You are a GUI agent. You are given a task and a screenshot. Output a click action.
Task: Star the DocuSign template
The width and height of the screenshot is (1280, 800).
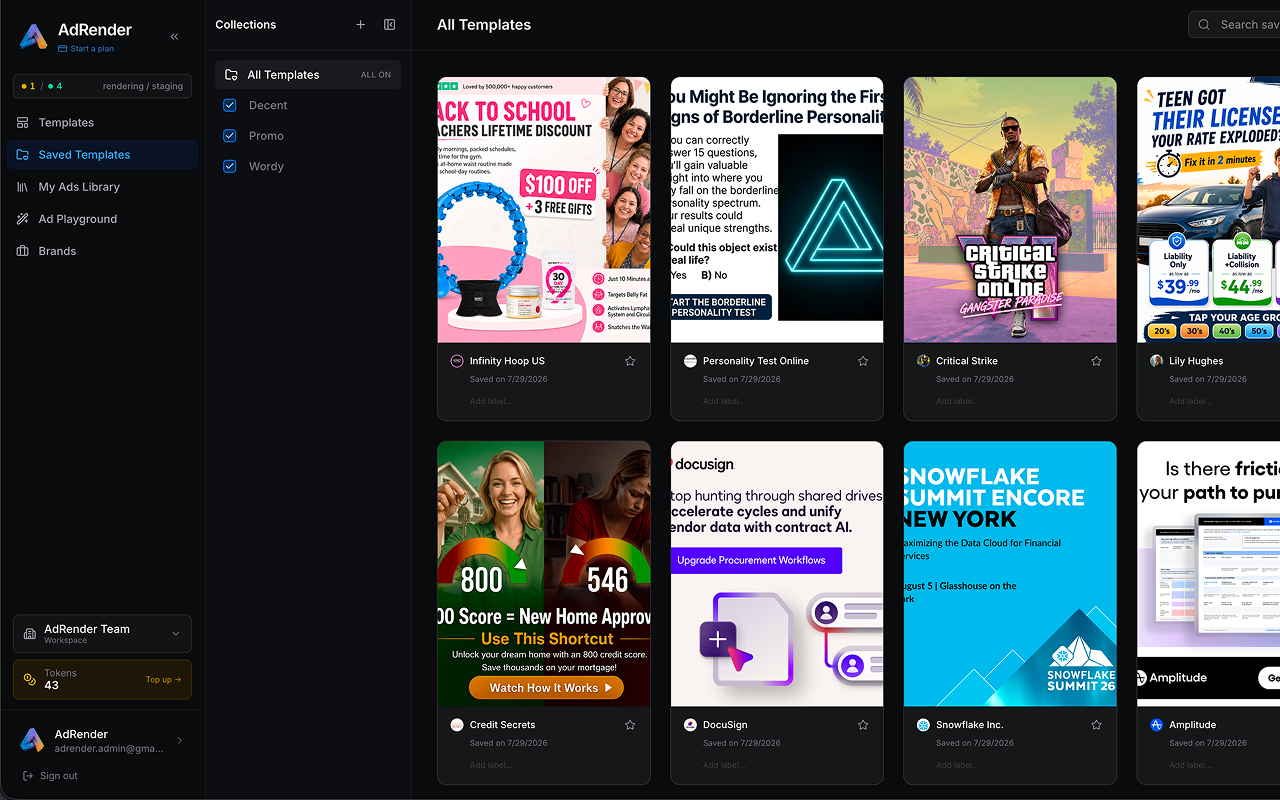click(863, 725)
